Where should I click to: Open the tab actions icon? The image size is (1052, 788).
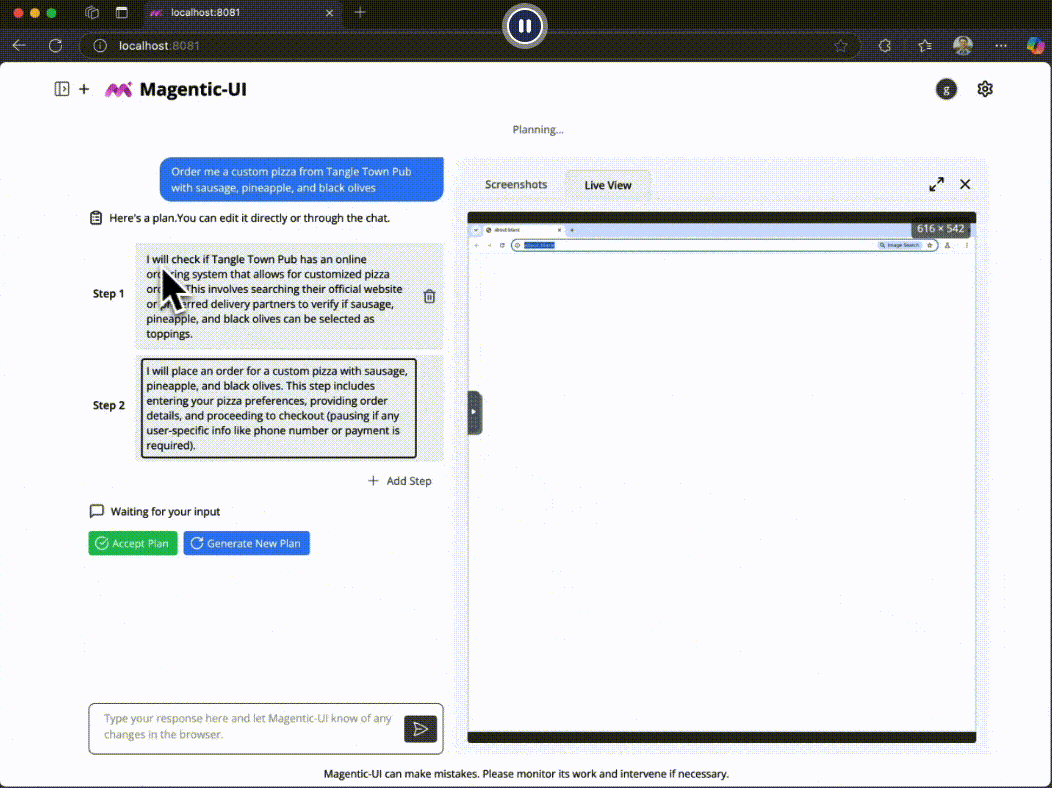click(x=121, y=12)
